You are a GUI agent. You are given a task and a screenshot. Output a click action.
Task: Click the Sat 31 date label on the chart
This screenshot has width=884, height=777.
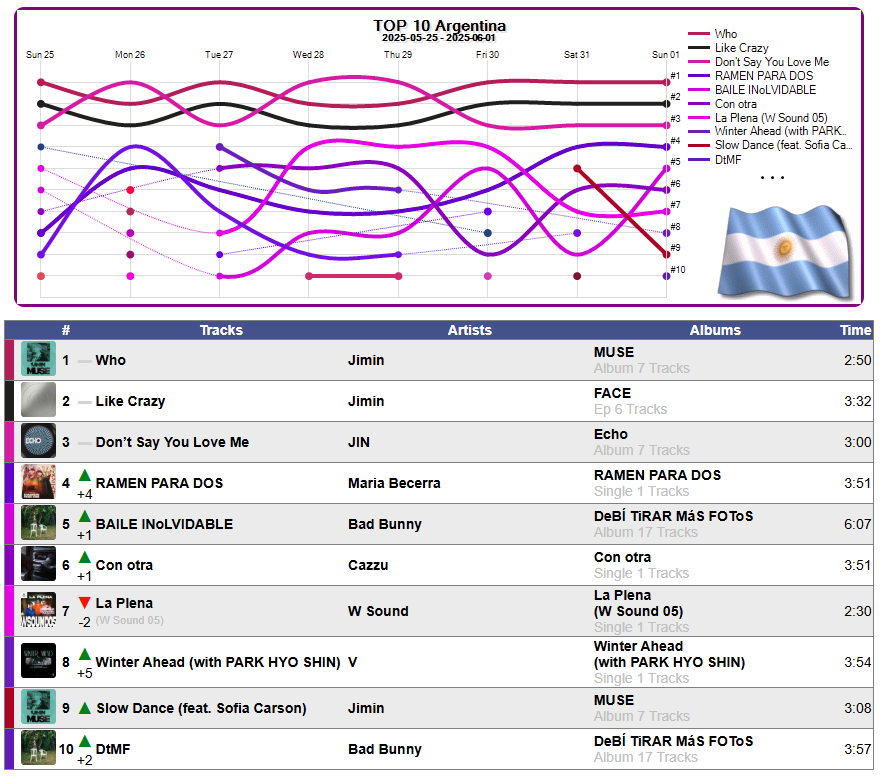point(576,55)
